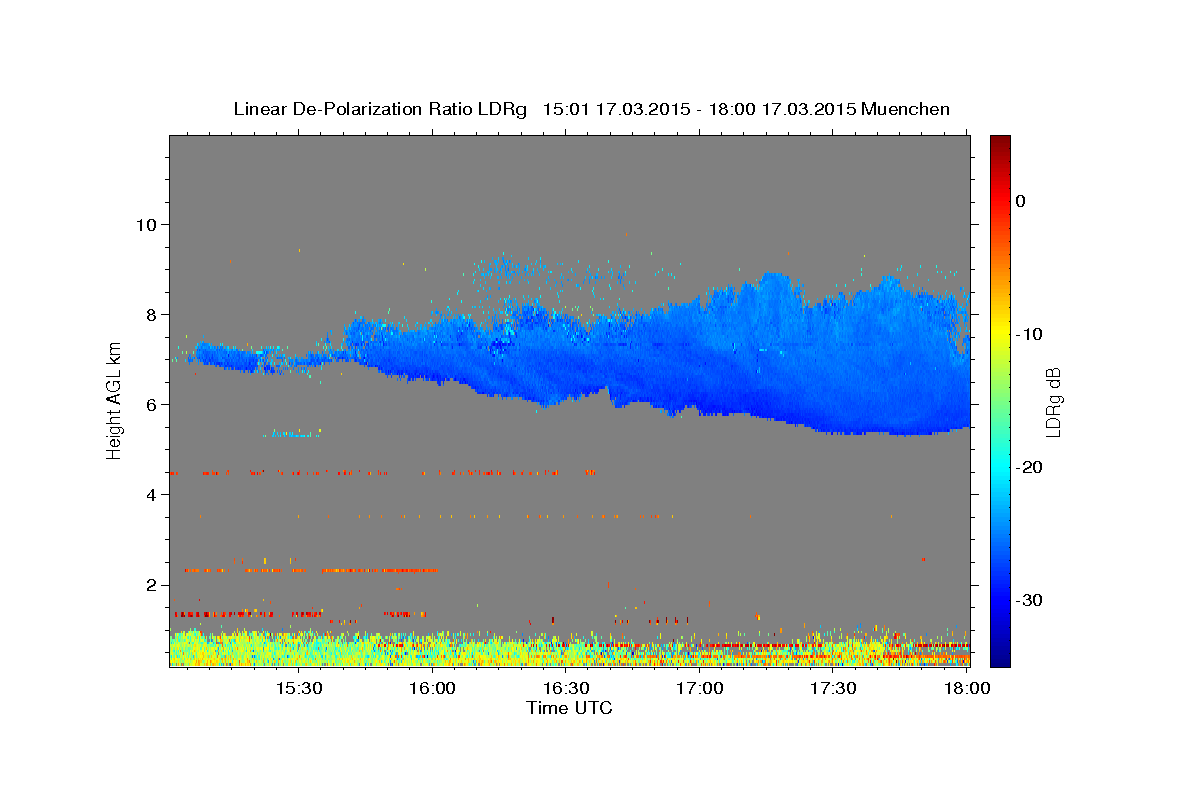Screen dimensions: 1200x800
Task: Select the 18:00 time tick label
Action: point(967,689)
